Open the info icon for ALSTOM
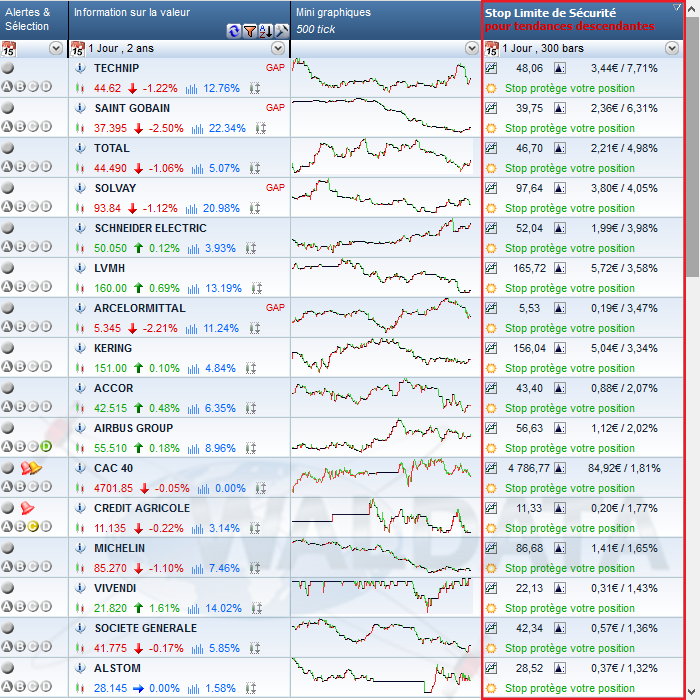Viewport: 700px width, 700px height. [80, 668]
